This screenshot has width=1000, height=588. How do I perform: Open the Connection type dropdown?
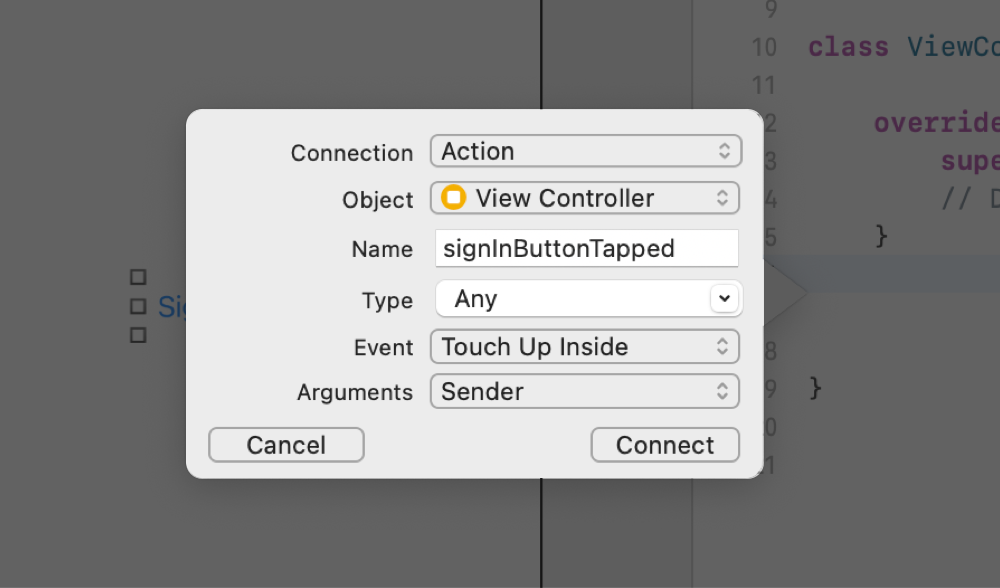(585, 151)
